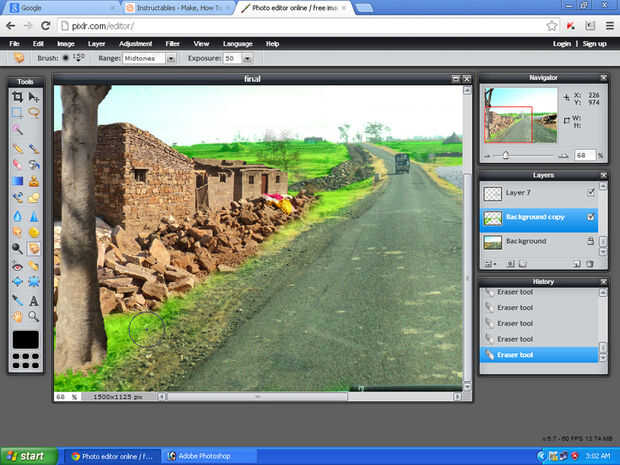Select the Gradient tool

17,181
